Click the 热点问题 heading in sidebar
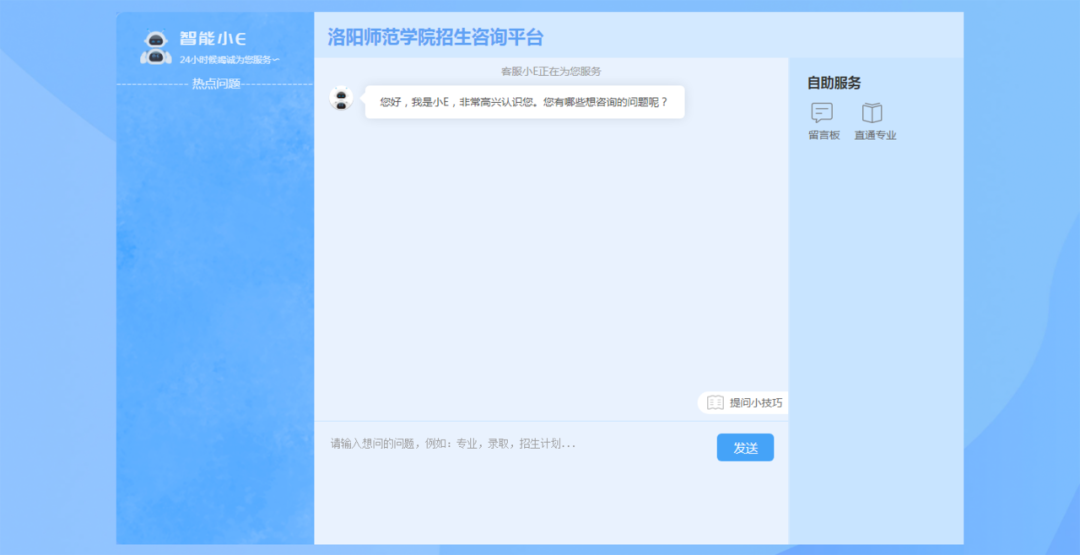 (x=216, y=84)
